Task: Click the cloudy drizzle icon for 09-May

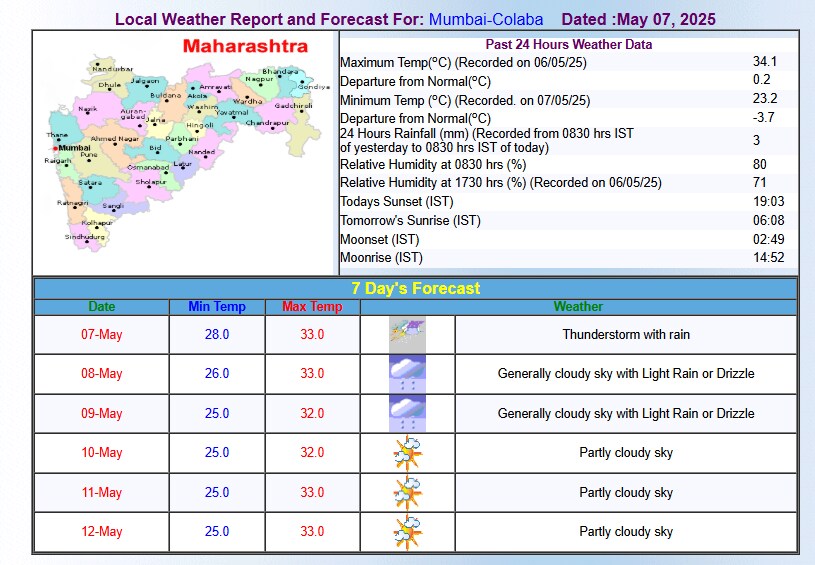Action: (407, 413)
